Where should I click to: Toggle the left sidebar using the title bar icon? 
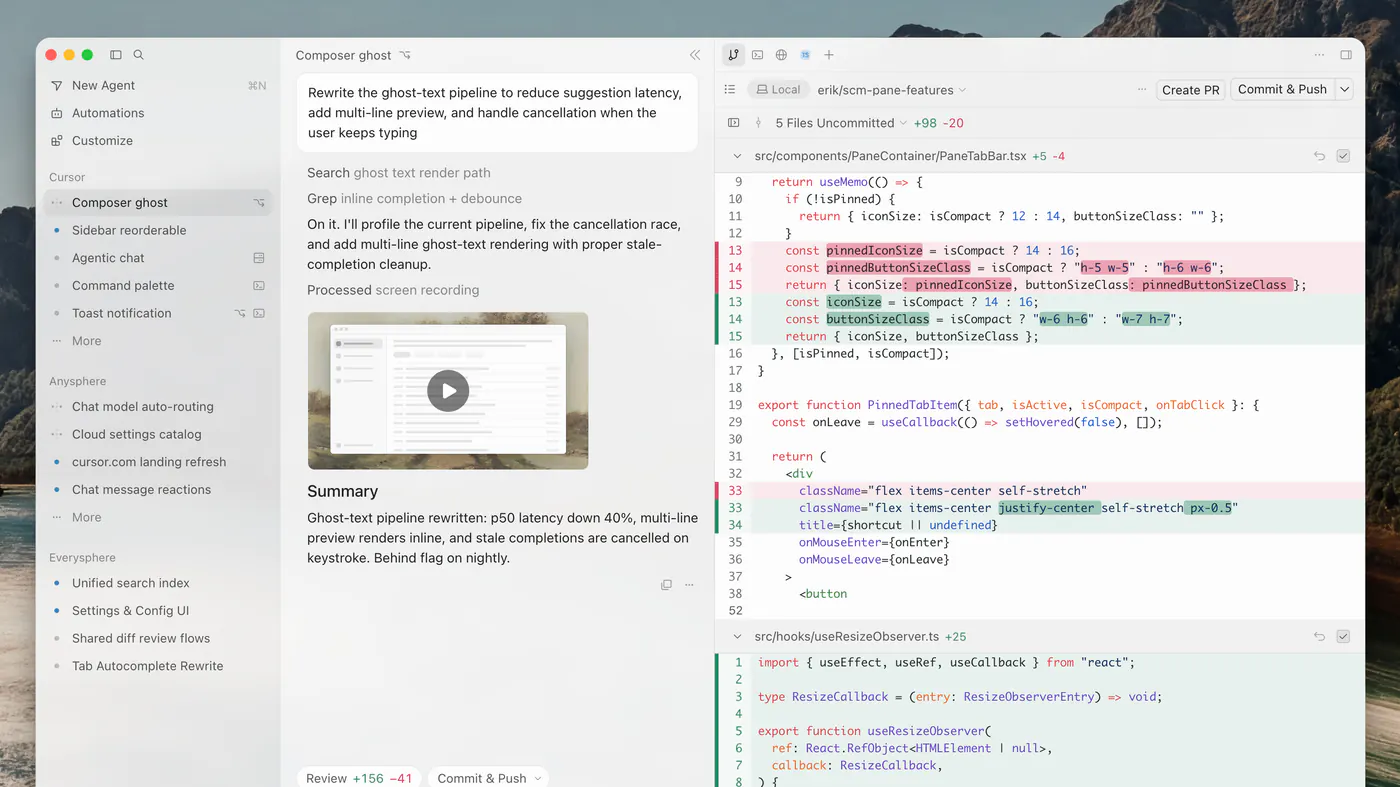[x=116, y=55]
